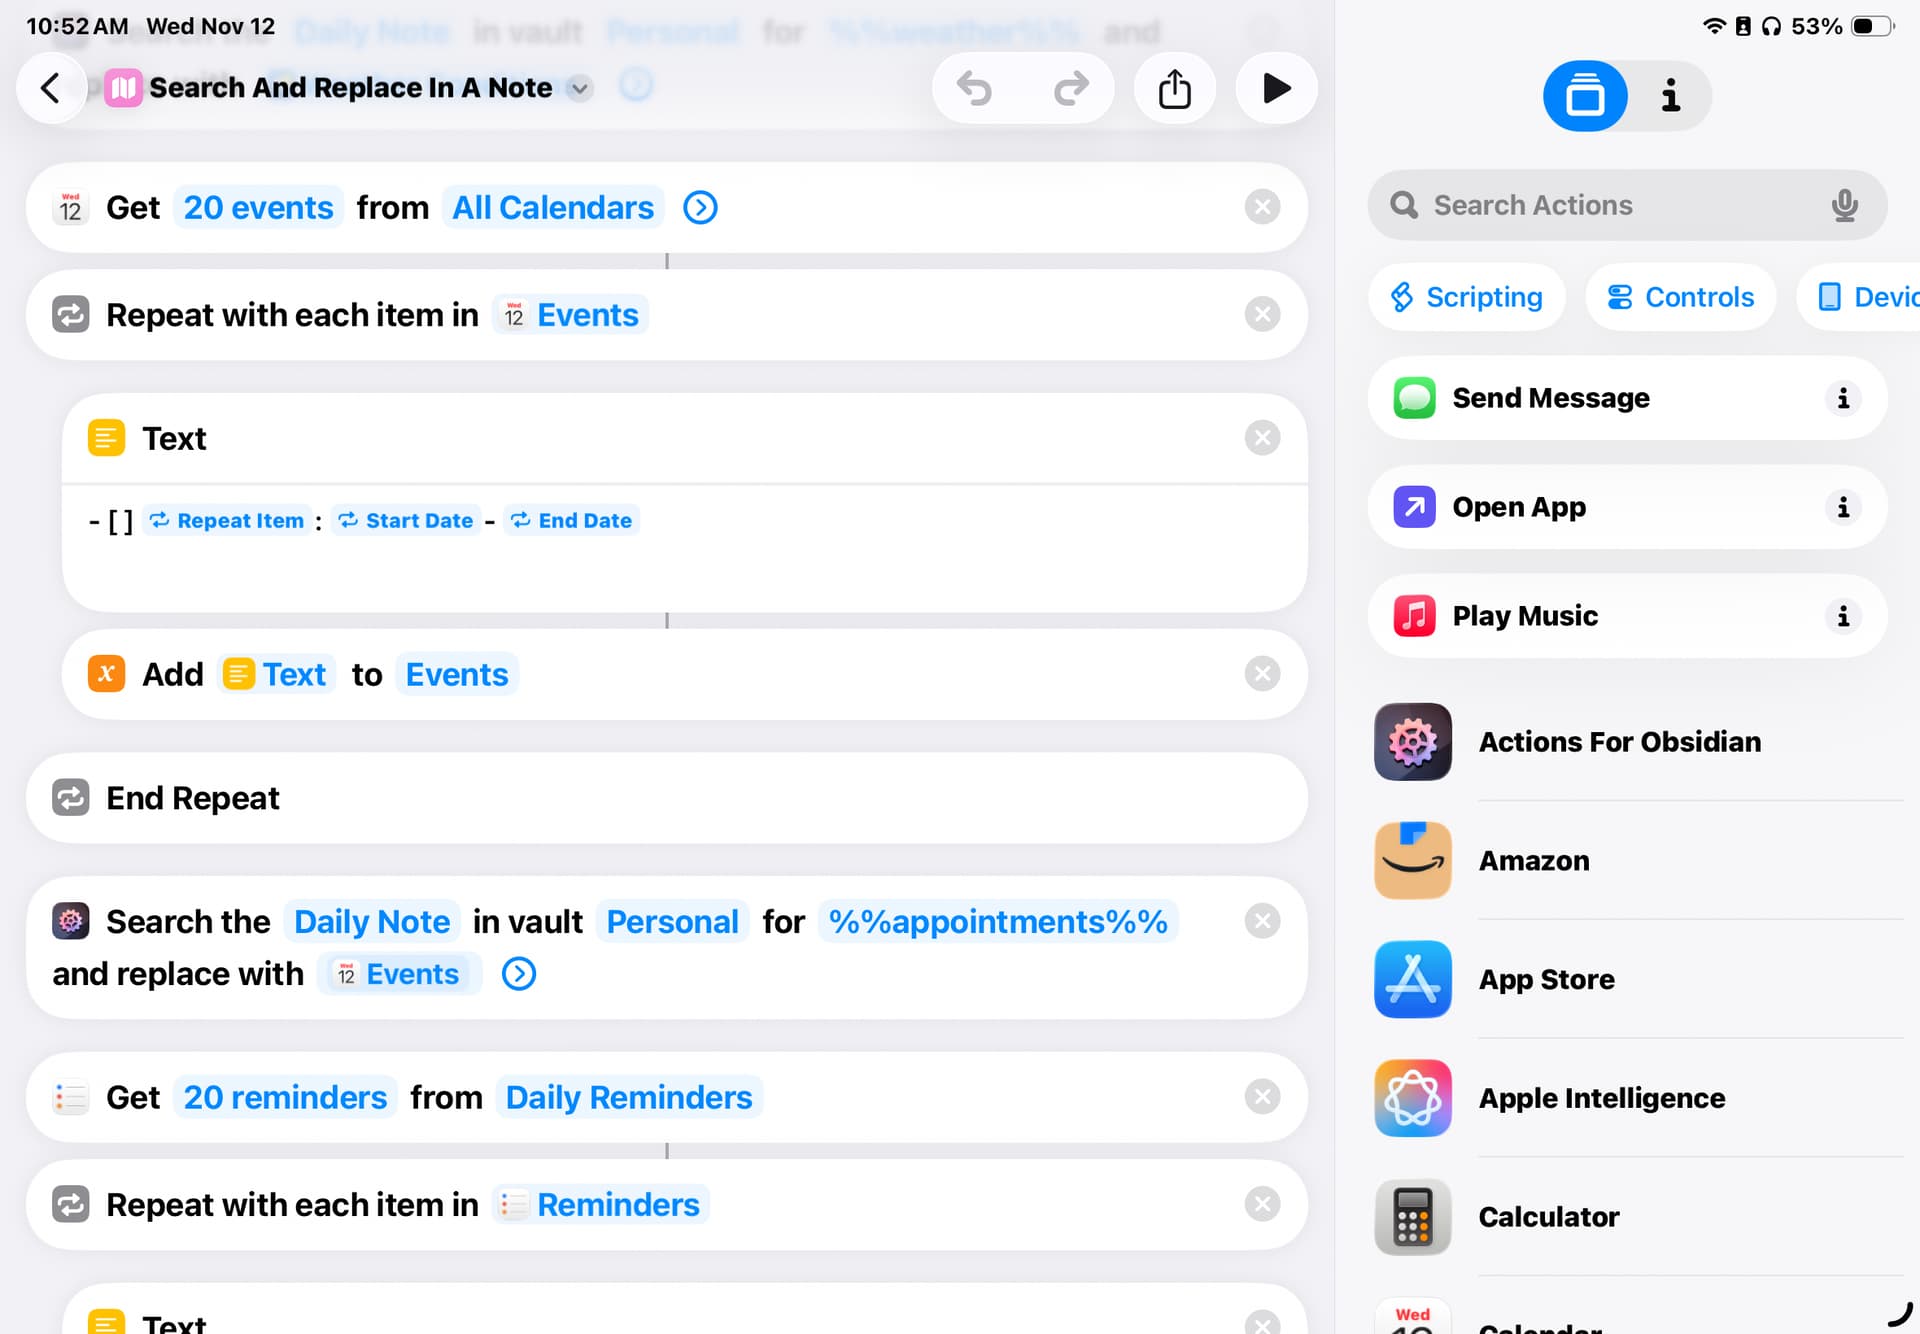Open the action library panel icon
Screen dimensions: 1920x1334
1584,96
